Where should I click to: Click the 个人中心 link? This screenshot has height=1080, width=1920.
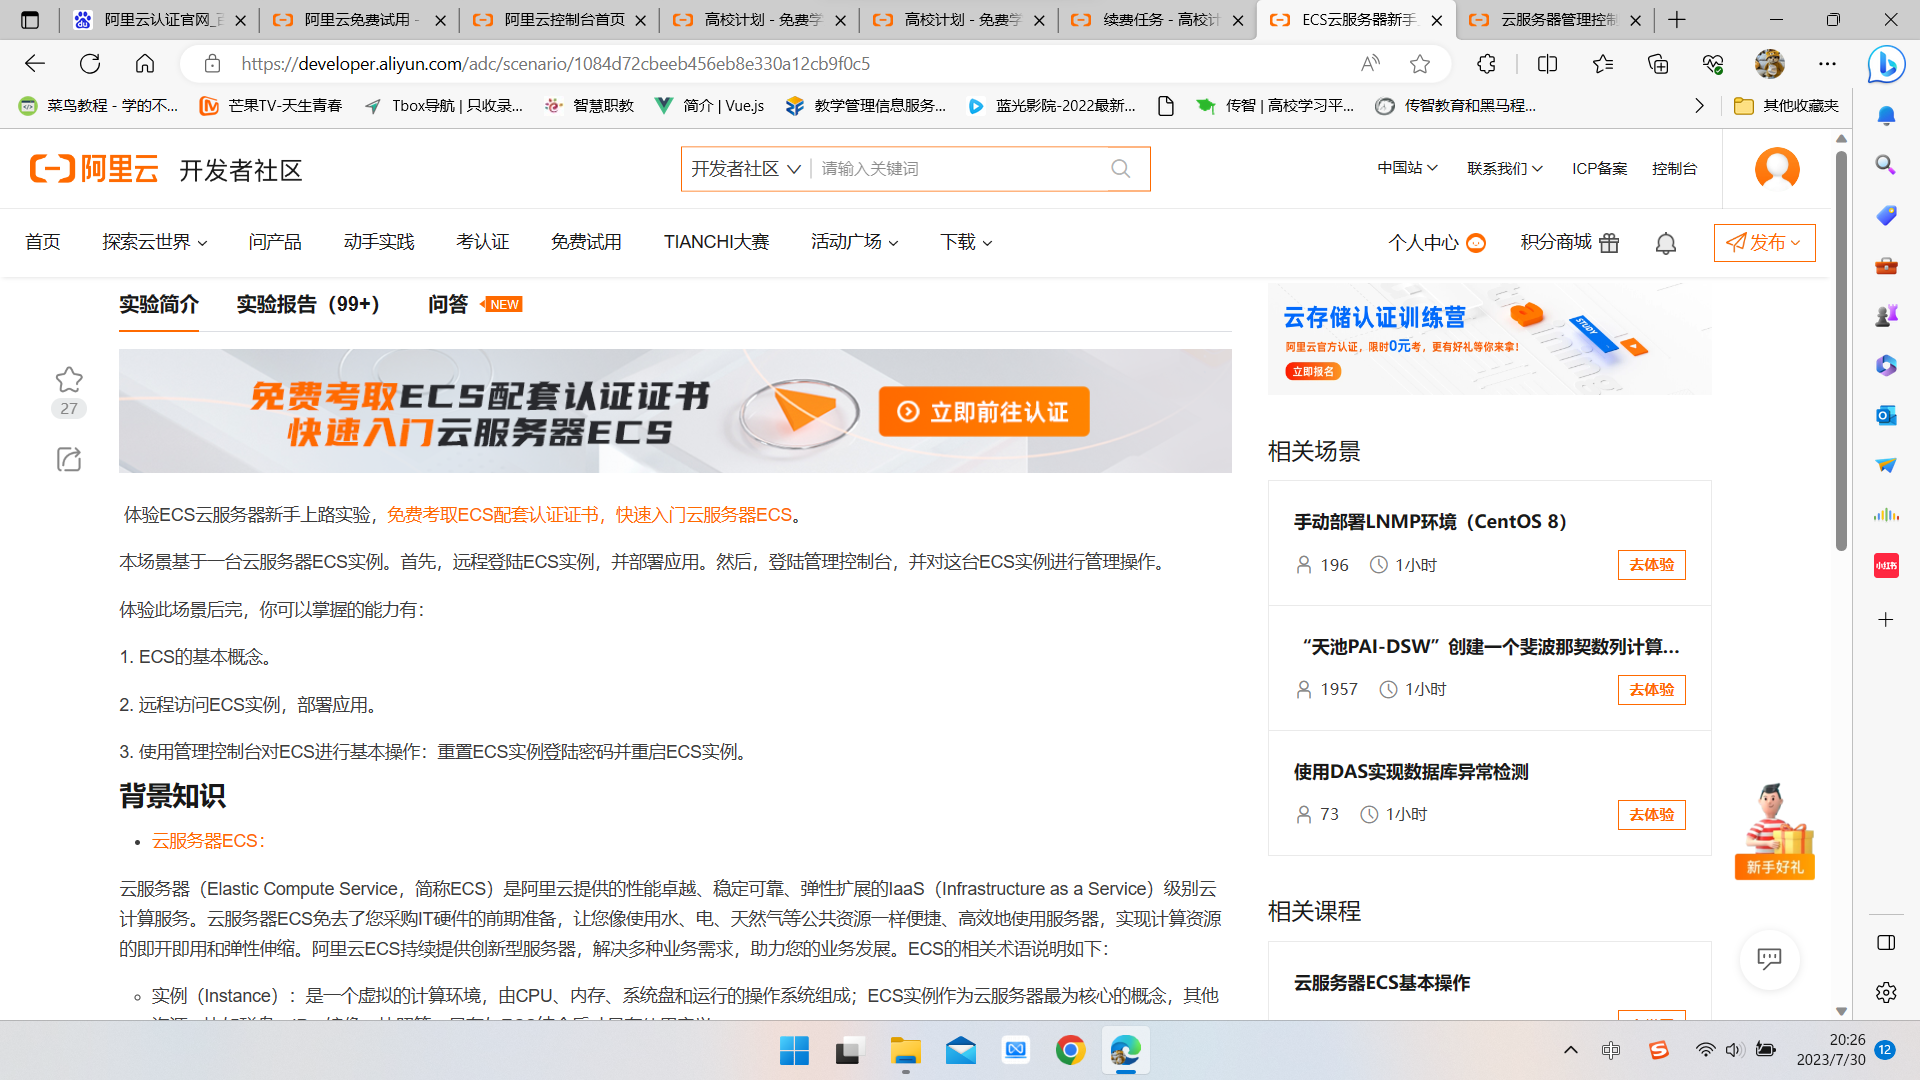1436,243
